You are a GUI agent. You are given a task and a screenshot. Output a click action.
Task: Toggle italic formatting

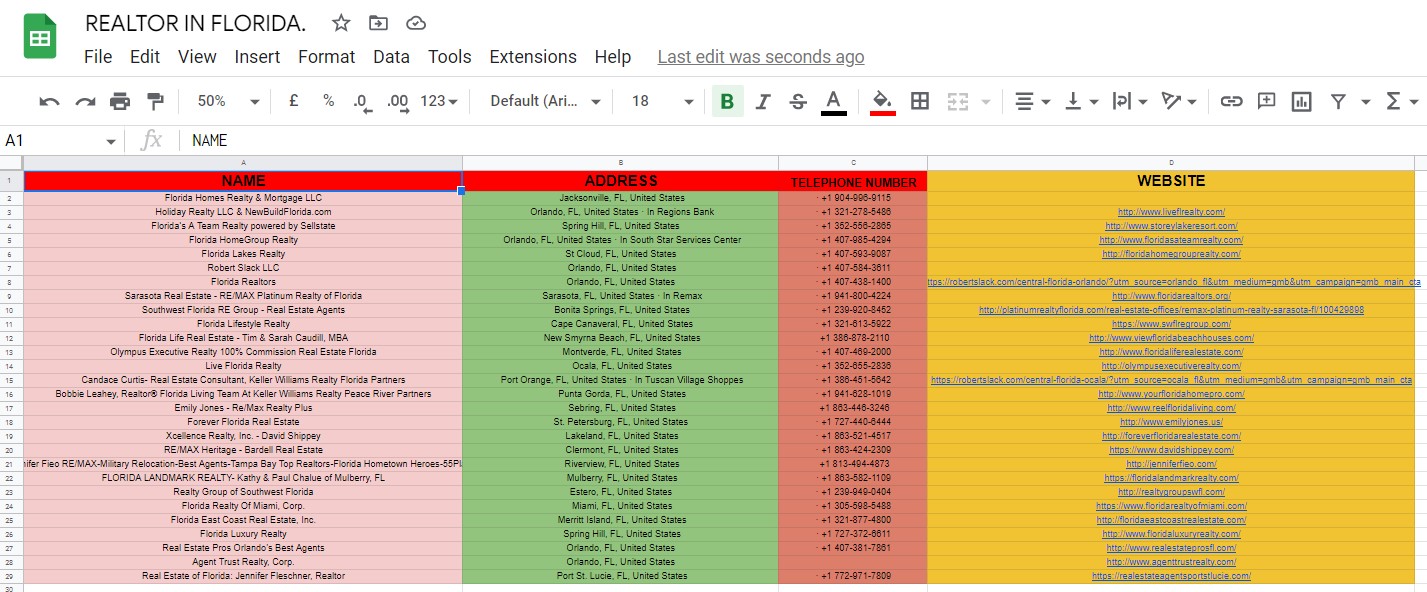coord(763,101)
